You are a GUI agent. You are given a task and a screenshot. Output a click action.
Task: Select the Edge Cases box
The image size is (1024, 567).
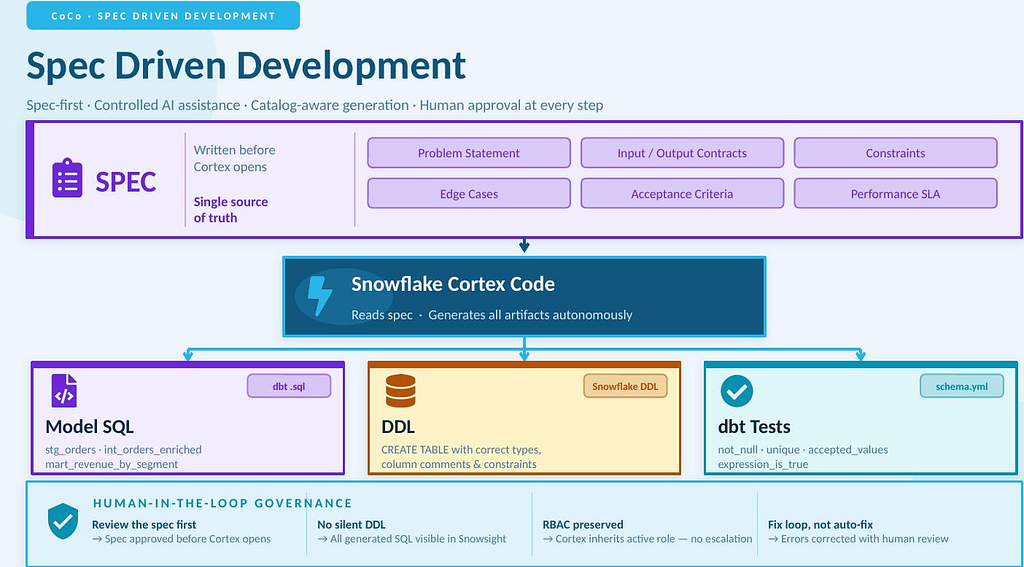click(x=469, y=193)
